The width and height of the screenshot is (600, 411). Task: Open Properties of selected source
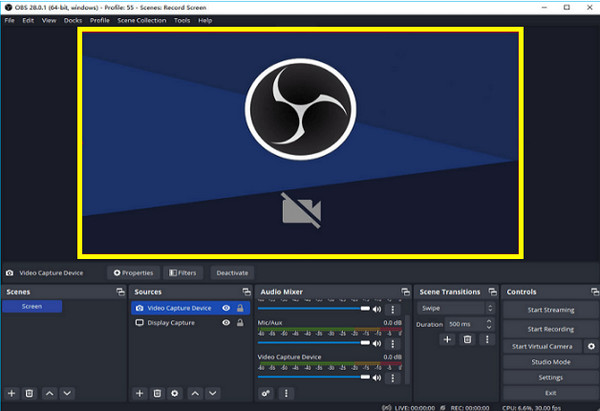[133, 273]
